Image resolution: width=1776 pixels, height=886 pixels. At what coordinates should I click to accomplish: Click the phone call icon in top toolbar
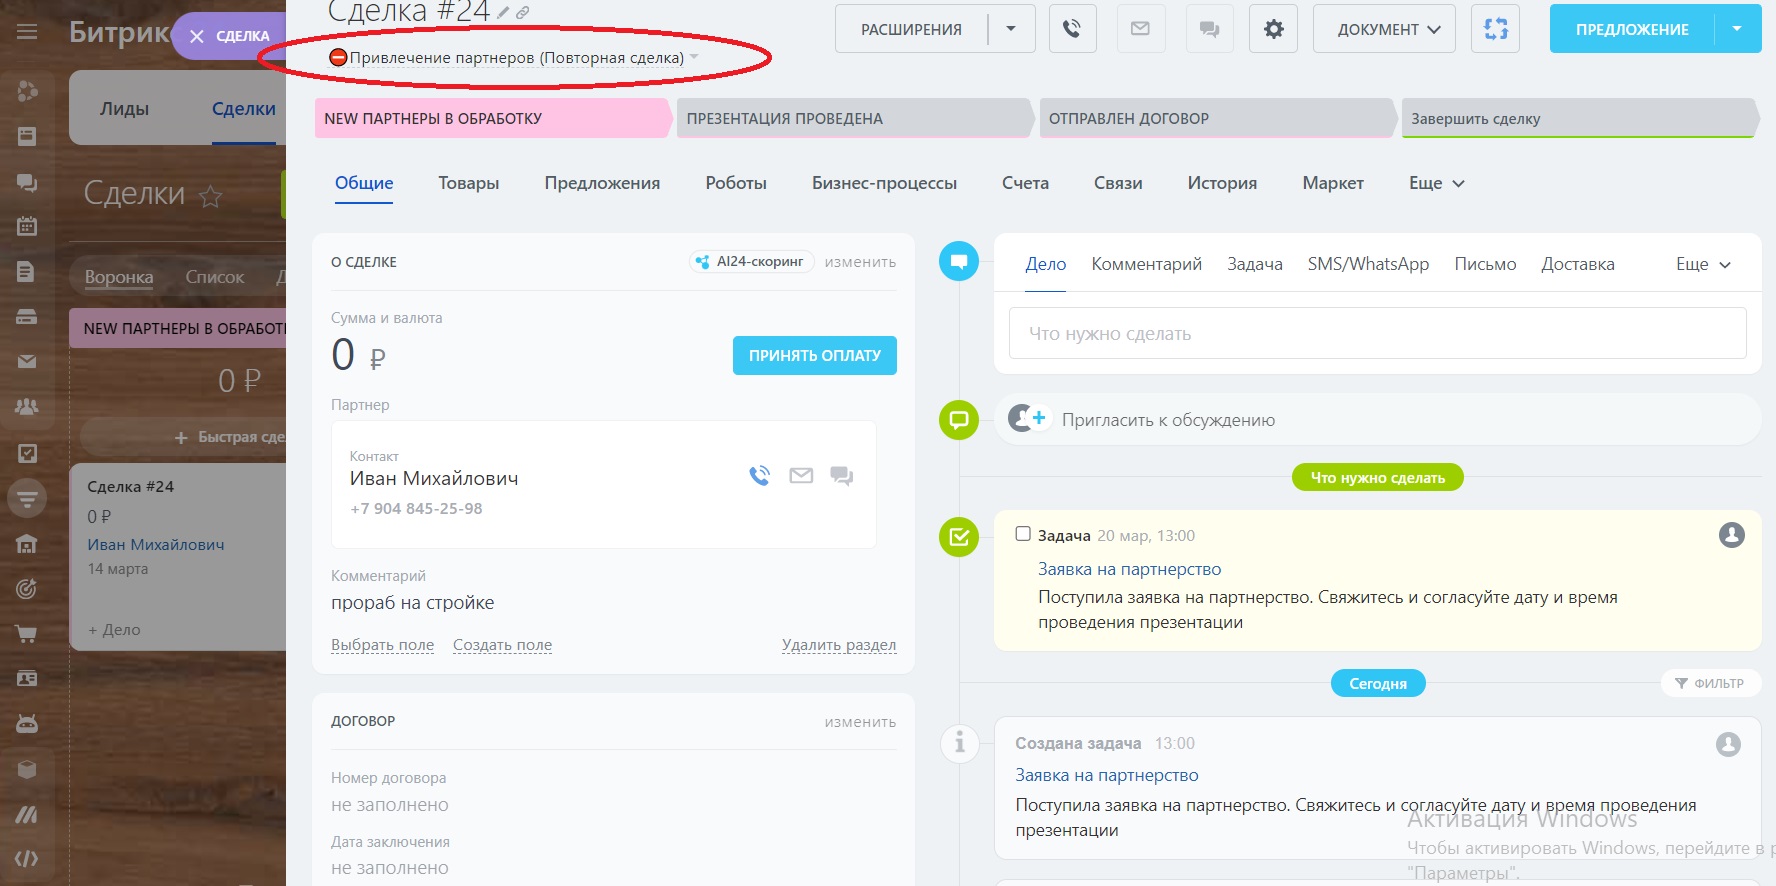click(x=1072, y=29)
